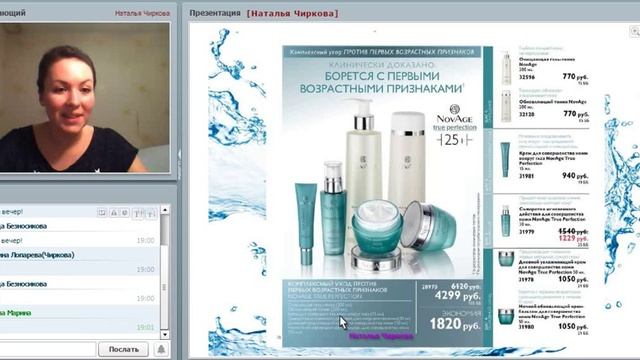Viewport: 640px width, 360px height.
Task: Click the chat message input field
Action: point(47,349)
